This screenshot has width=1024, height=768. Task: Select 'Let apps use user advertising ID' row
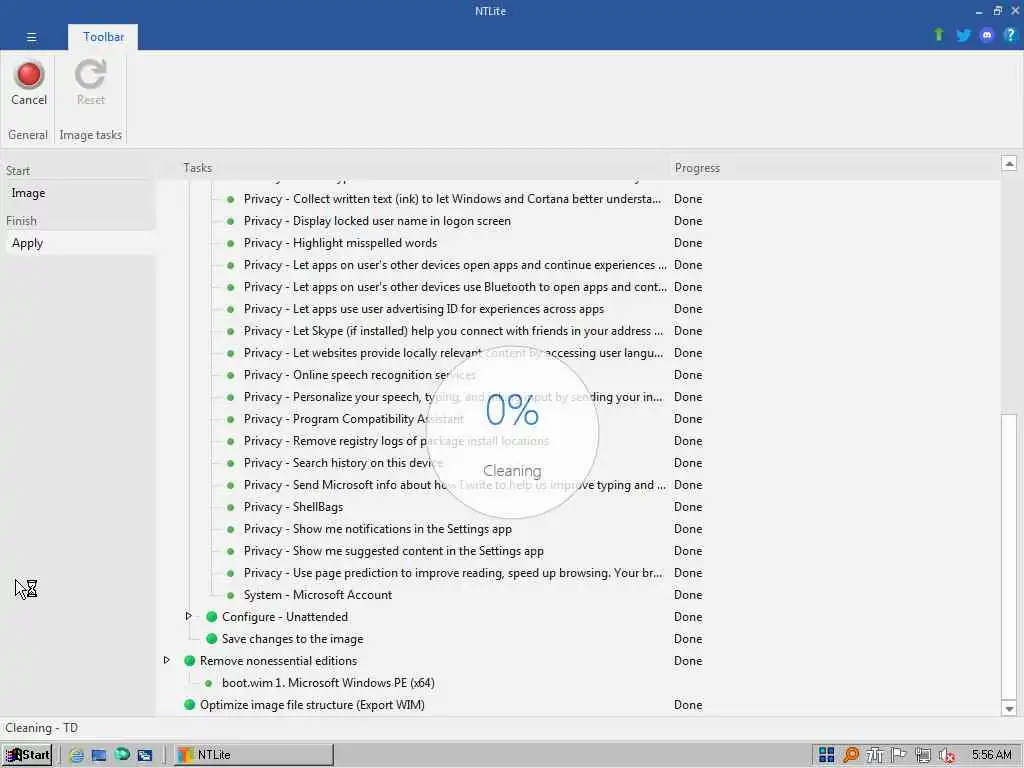[x=423, y=309]
